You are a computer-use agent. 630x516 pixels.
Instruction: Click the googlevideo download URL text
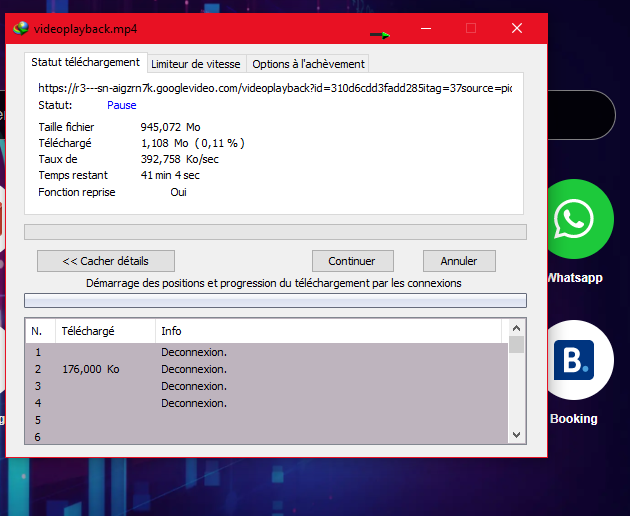275,88
